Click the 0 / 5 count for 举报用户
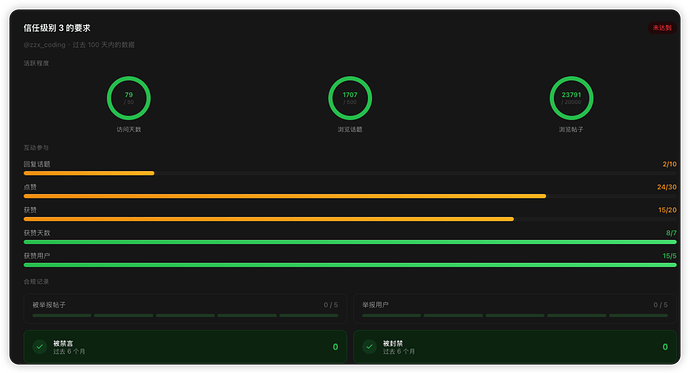This screenshot has height=373, width=690. coord(661,305)
